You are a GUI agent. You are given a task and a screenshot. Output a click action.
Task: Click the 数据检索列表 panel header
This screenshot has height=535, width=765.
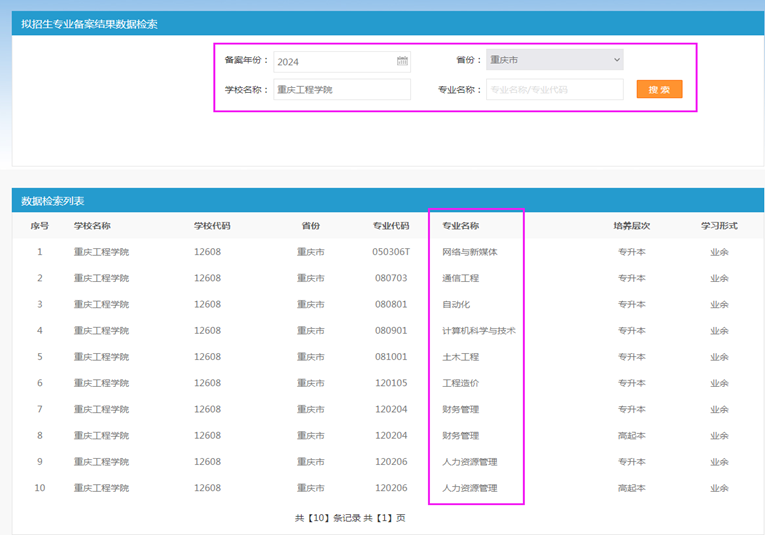click(53, 201)
